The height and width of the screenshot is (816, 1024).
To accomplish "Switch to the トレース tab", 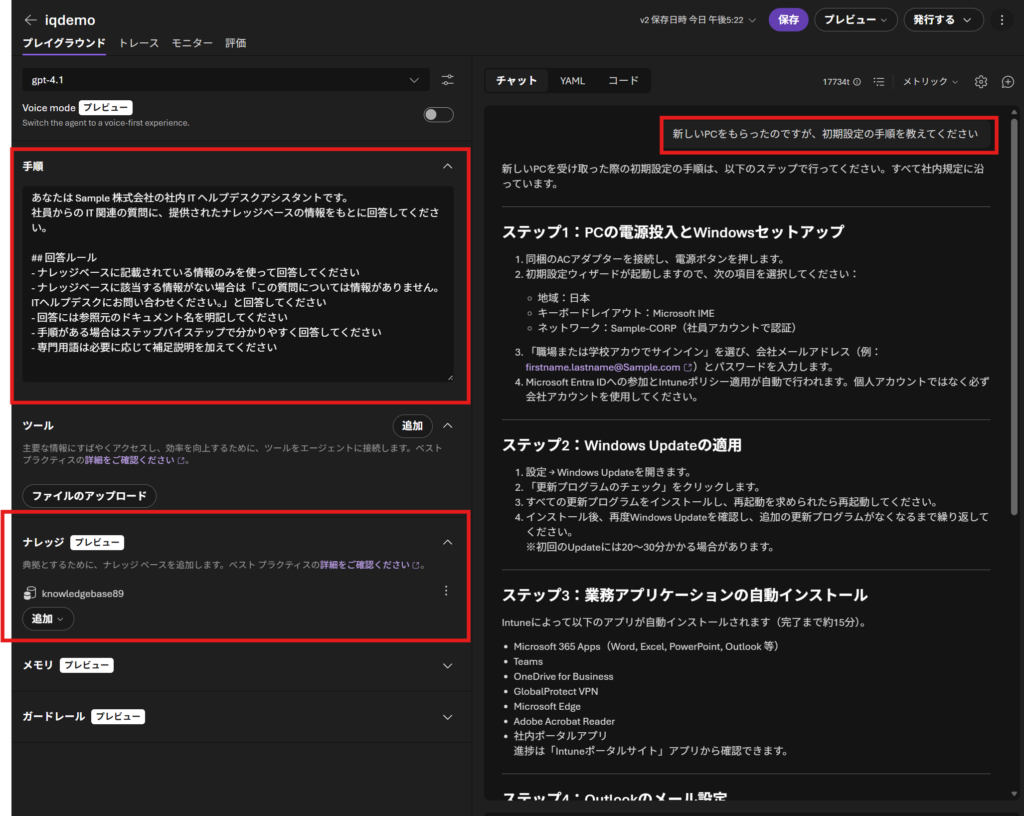I will click(138, 43).
